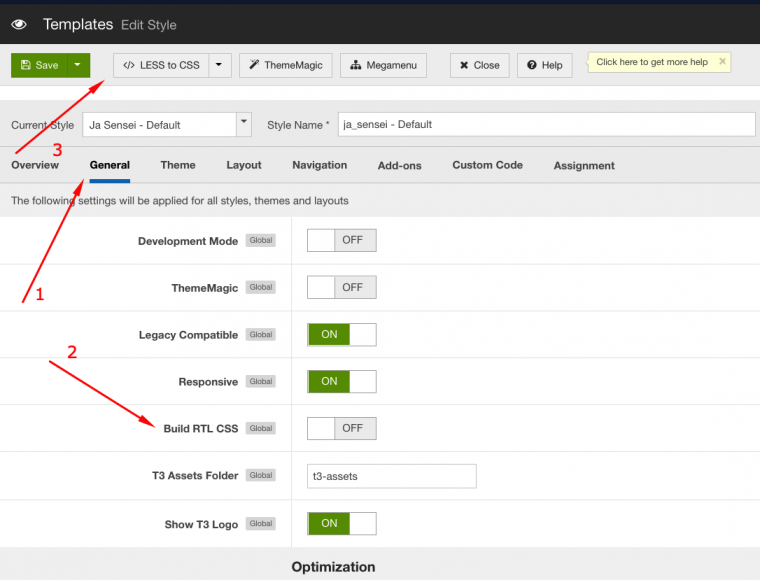The width and height of the screenshot is (760, 580).
Task: Dismiss the 'Click here to get more help' tooltip
Action: [x=722, y=61]
